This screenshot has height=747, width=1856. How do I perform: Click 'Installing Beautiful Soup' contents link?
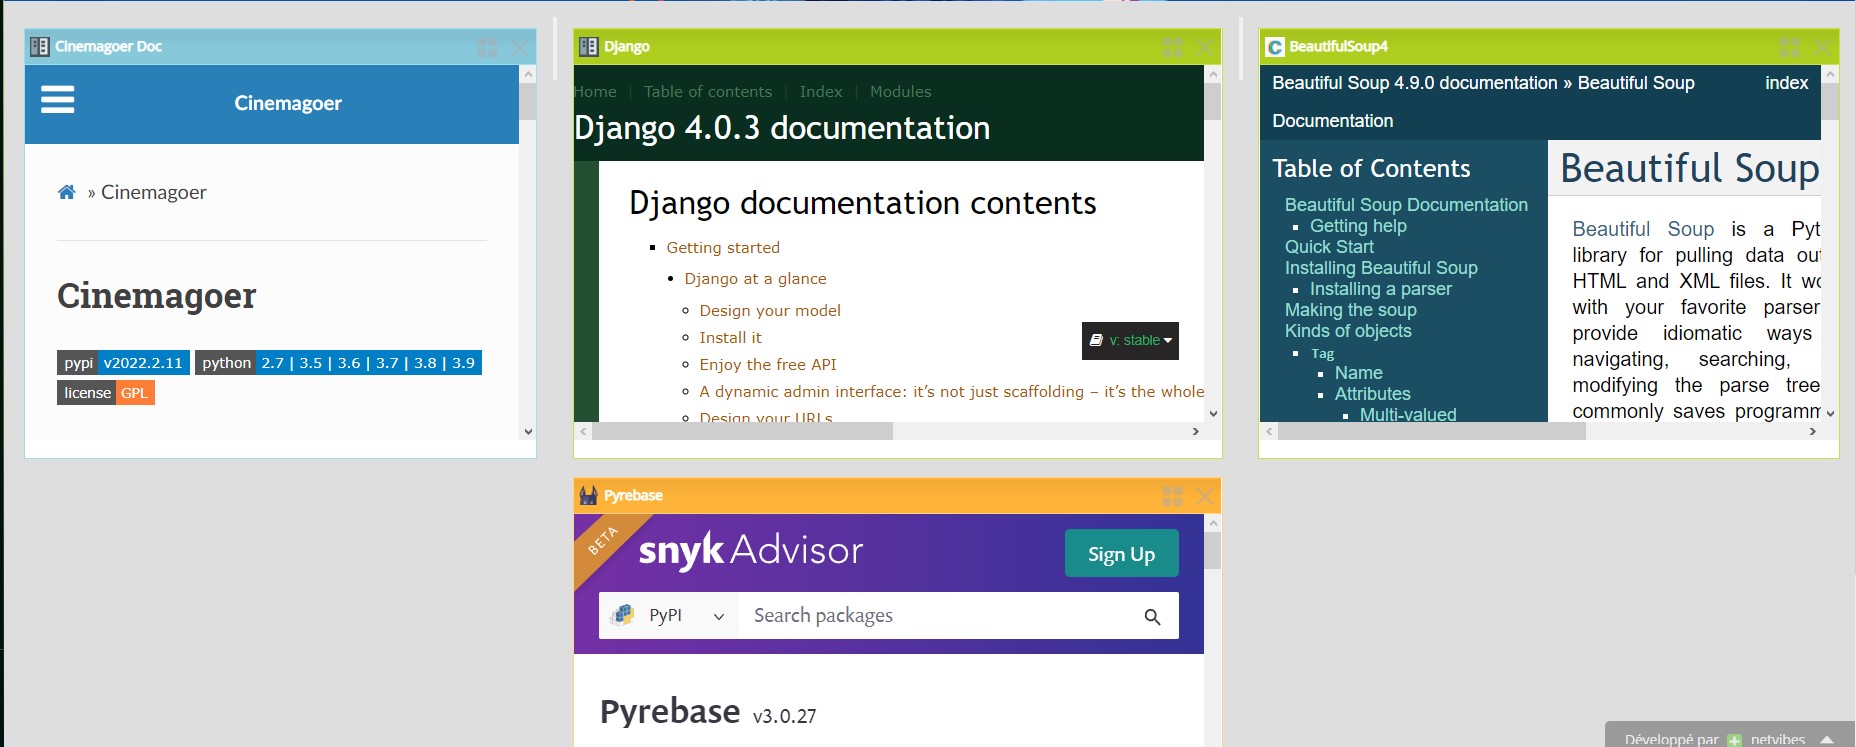1381,268
